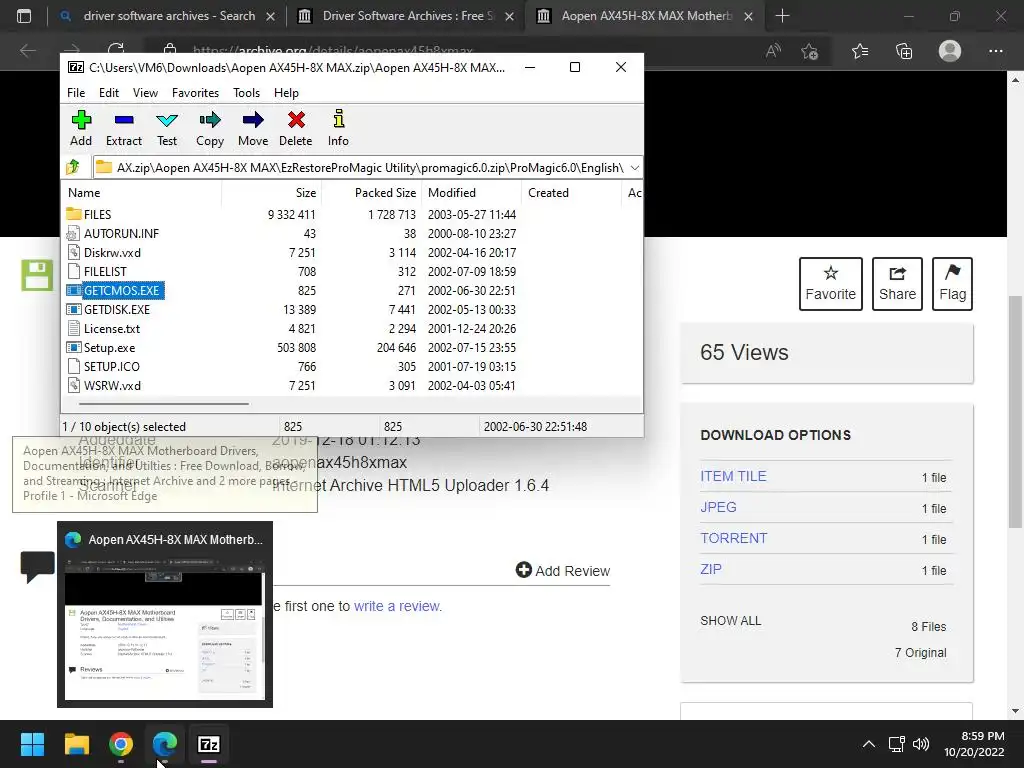Viewport: 1024px width, 768px height.
Task: Close the Aopen AX45H-8X MAX browser tab
Action: [x=748, y=16]
